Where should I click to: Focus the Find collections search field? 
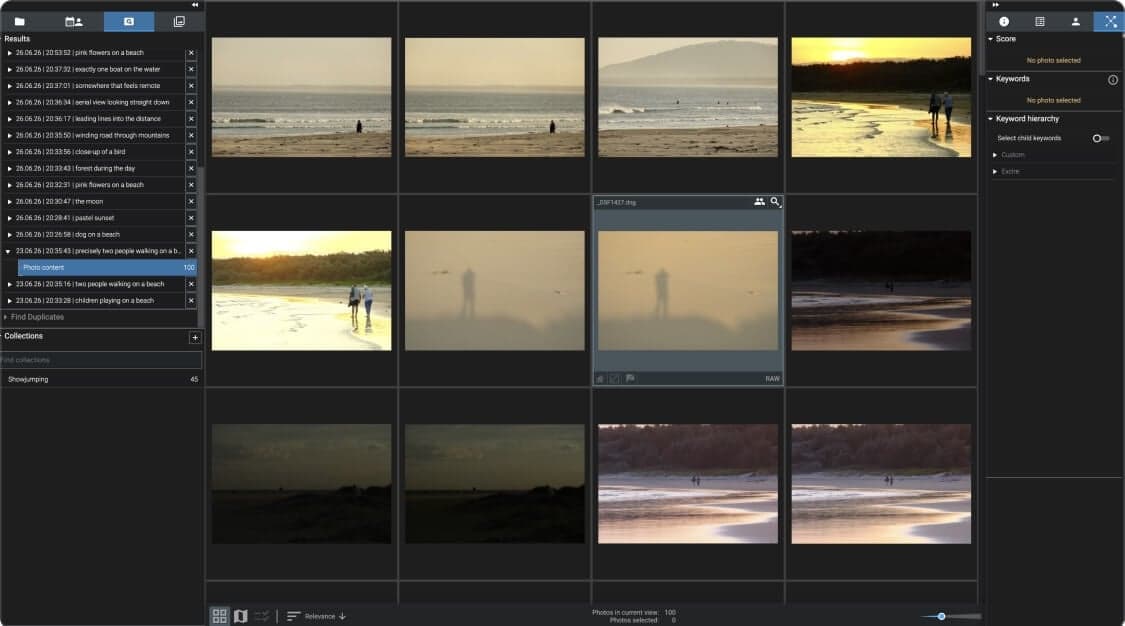click(100, 360)
